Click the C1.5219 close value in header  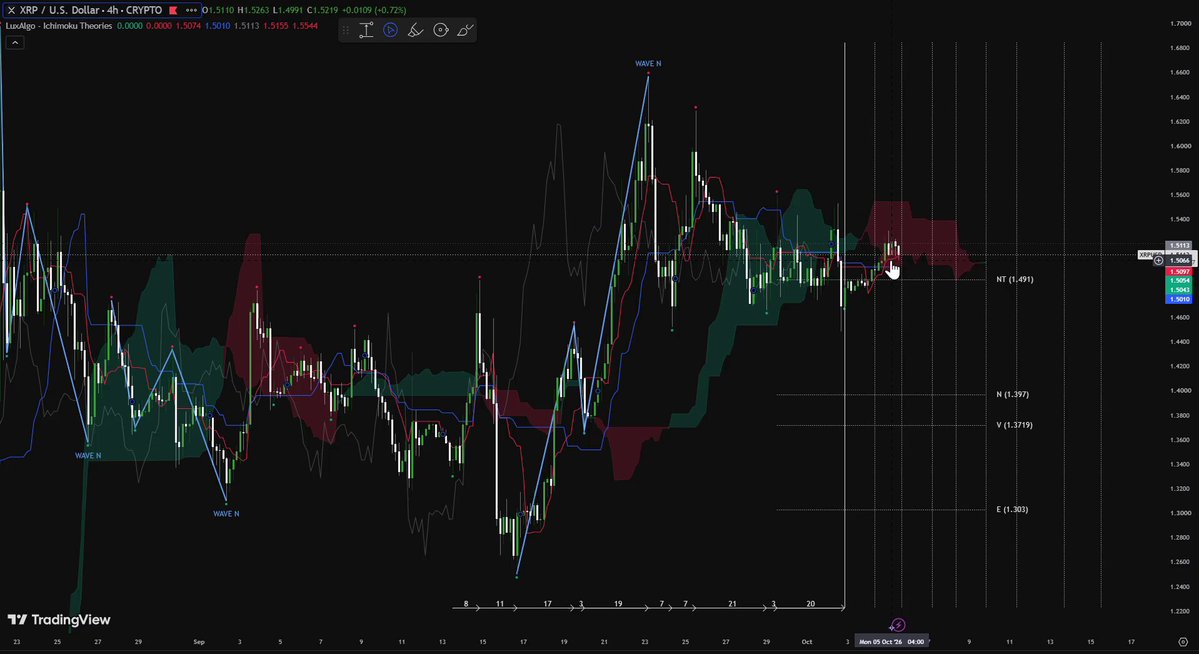323,10
